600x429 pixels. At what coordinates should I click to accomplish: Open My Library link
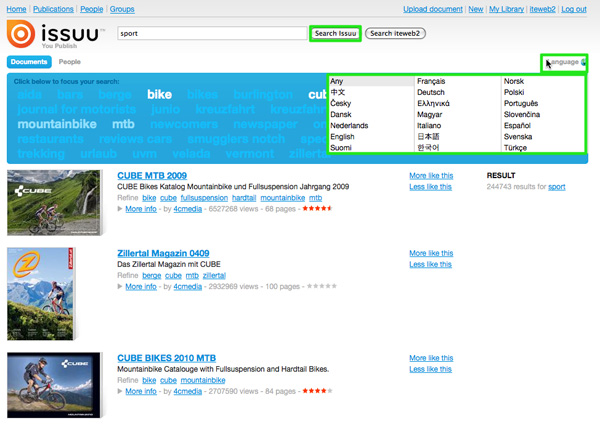pos(506,9)
